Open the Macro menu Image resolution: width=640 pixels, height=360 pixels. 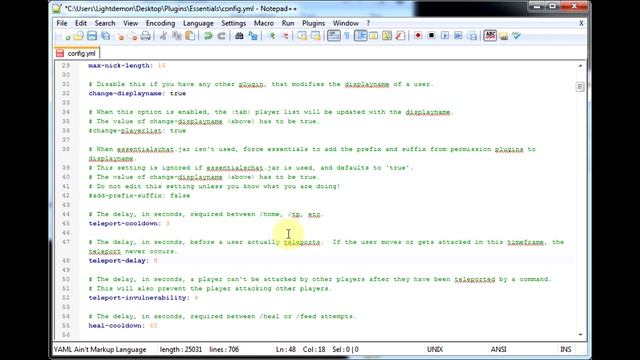264,23
